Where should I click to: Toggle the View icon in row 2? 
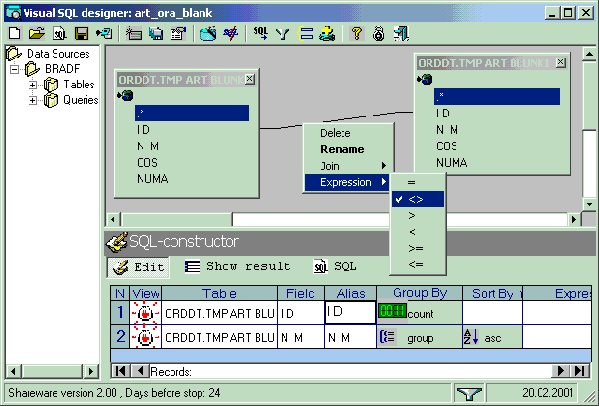coord(145,337)
